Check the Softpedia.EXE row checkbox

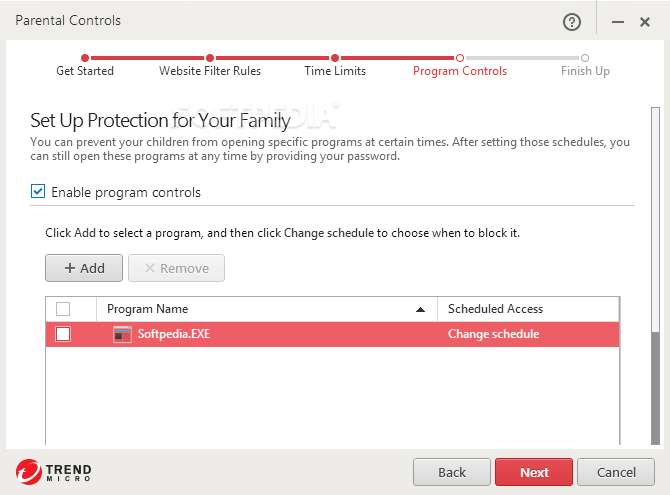pyautogui.click(x=63, y=334)
